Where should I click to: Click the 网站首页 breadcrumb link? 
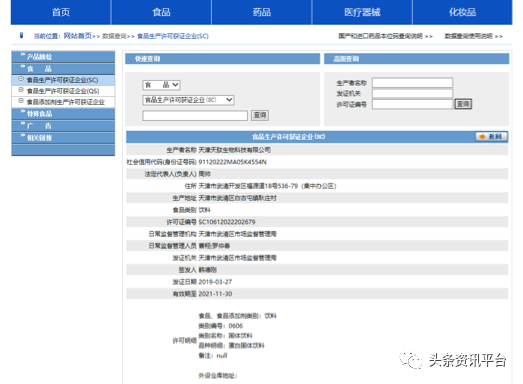click(77, 36)
